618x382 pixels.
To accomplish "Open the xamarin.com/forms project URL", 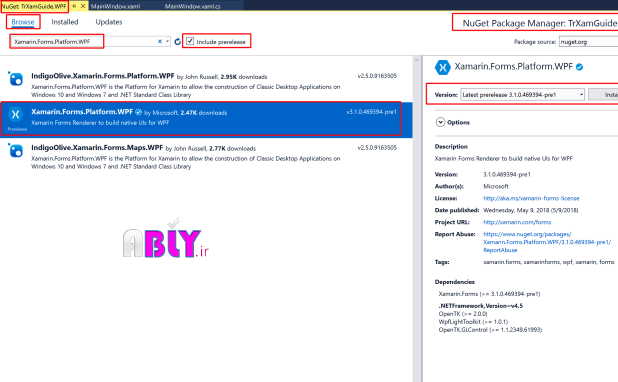I will (517, 222).
